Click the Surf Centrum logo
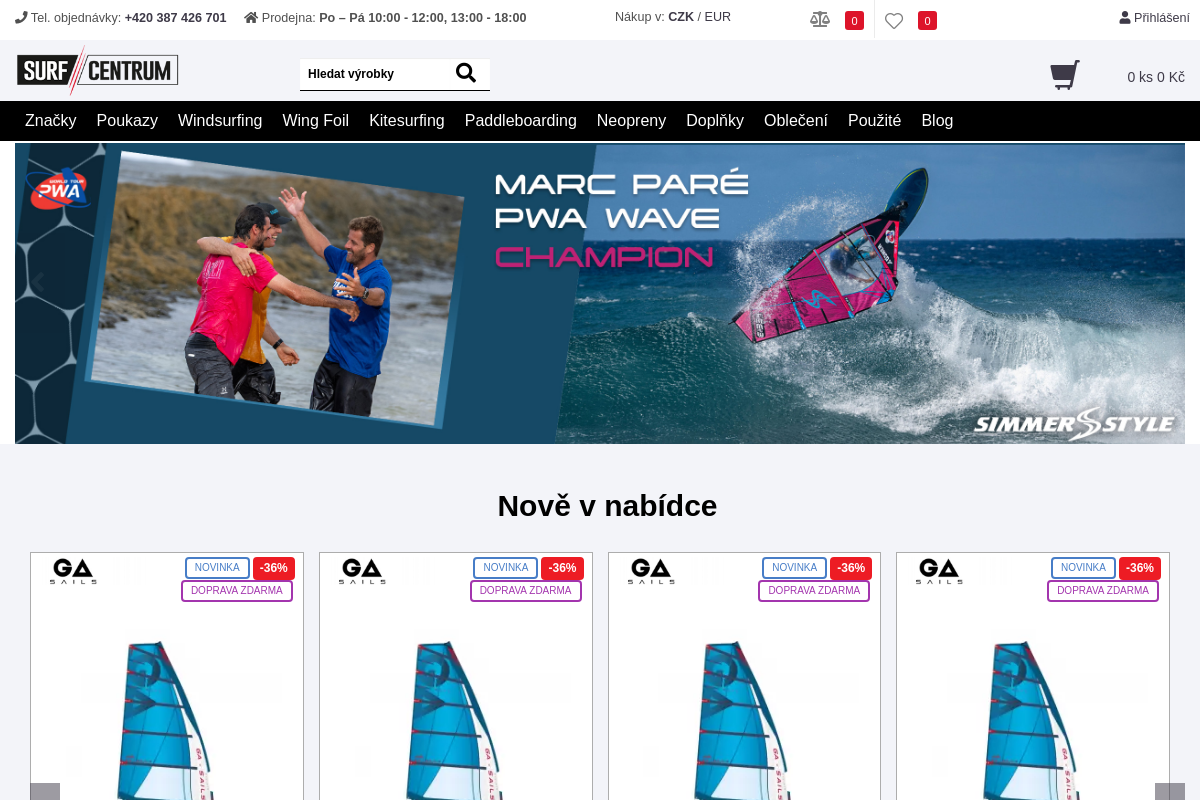Screen dimensions: 1200x800 tap(97, 70)
